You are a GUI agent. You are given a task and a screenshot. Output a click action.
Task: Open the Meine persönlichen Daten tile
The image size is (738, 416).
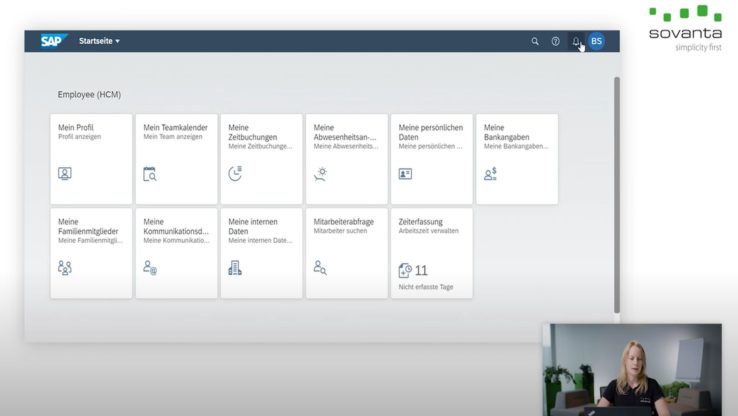431,158
